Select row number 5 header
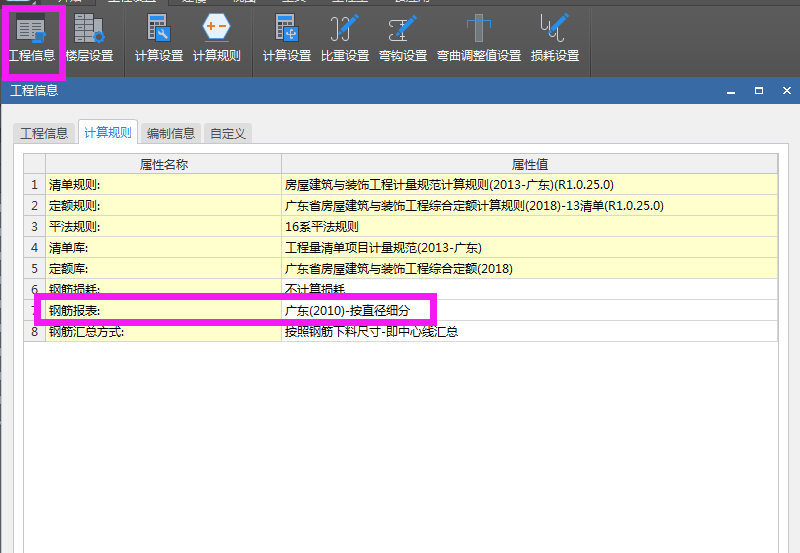The width and height of the screenshot is (800, 553). tap(35, 269)
